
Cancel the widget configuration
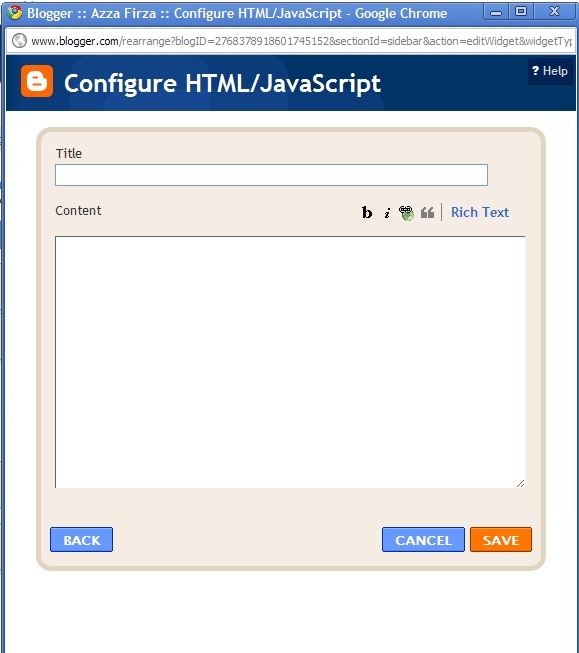(x=423, y=540)
